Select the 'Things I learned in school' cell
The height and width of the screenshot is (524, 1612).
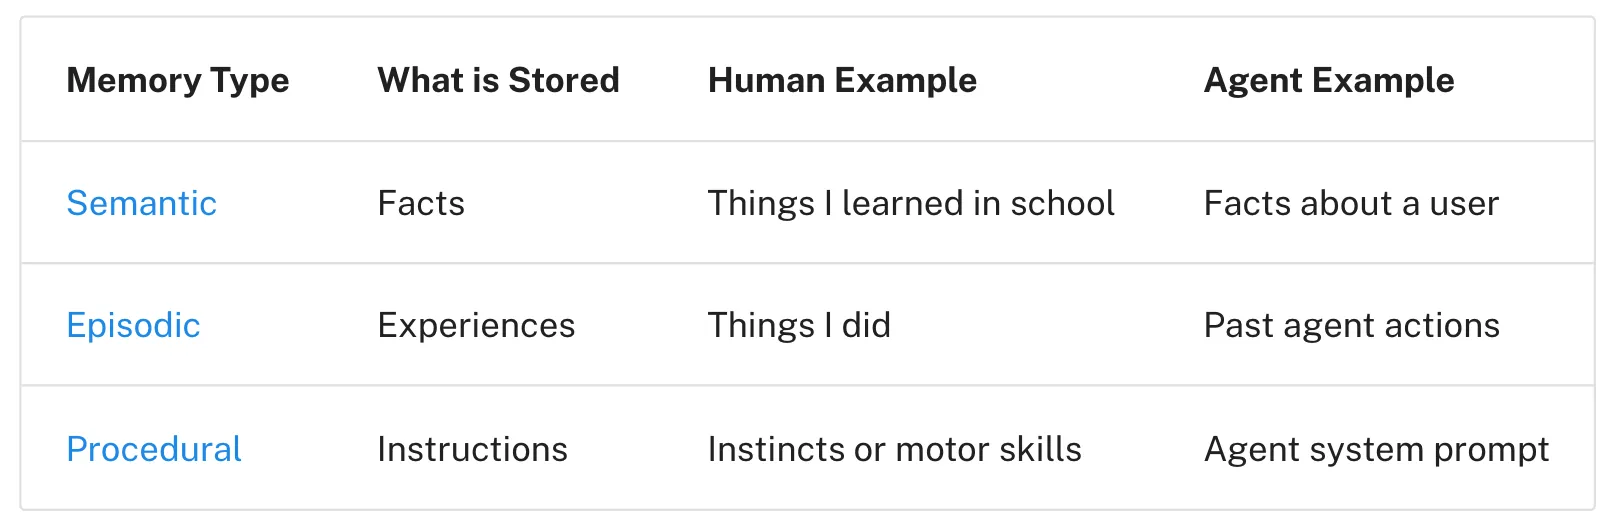pos(911,203)
